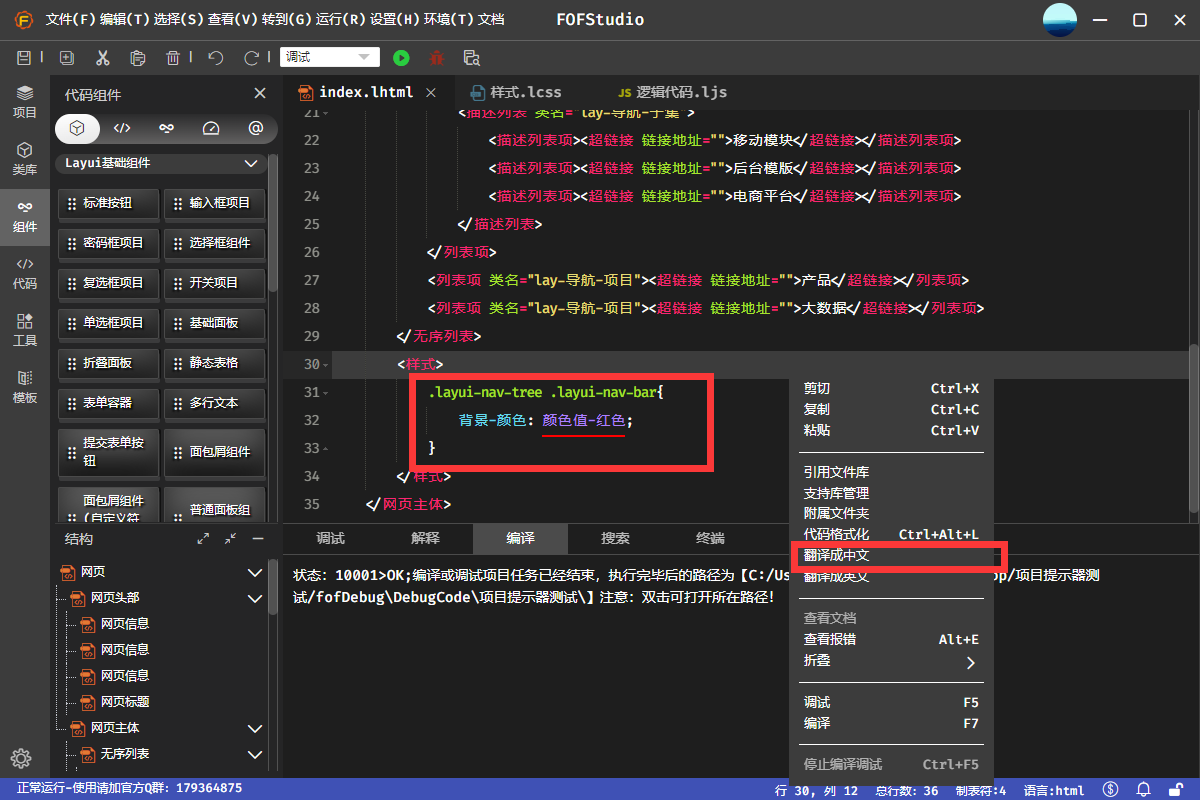Open the 调试 output tab
This screenshot has width=1200, height=800.
point(331,538)
